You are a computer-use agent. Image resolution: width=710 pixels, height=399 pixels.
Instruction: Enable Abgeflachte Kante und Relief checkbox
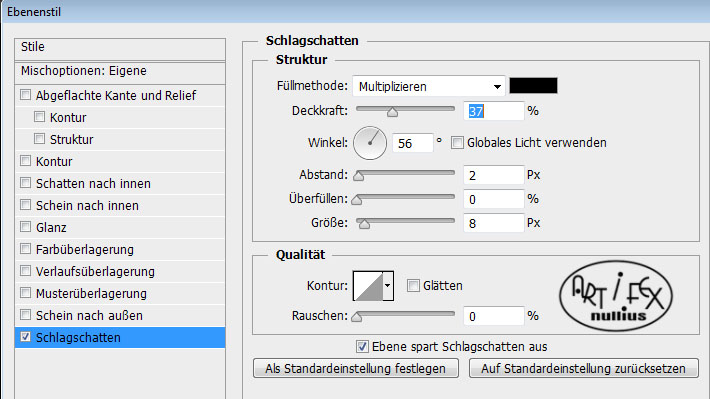pyautogui.click(x=26, y=95)
